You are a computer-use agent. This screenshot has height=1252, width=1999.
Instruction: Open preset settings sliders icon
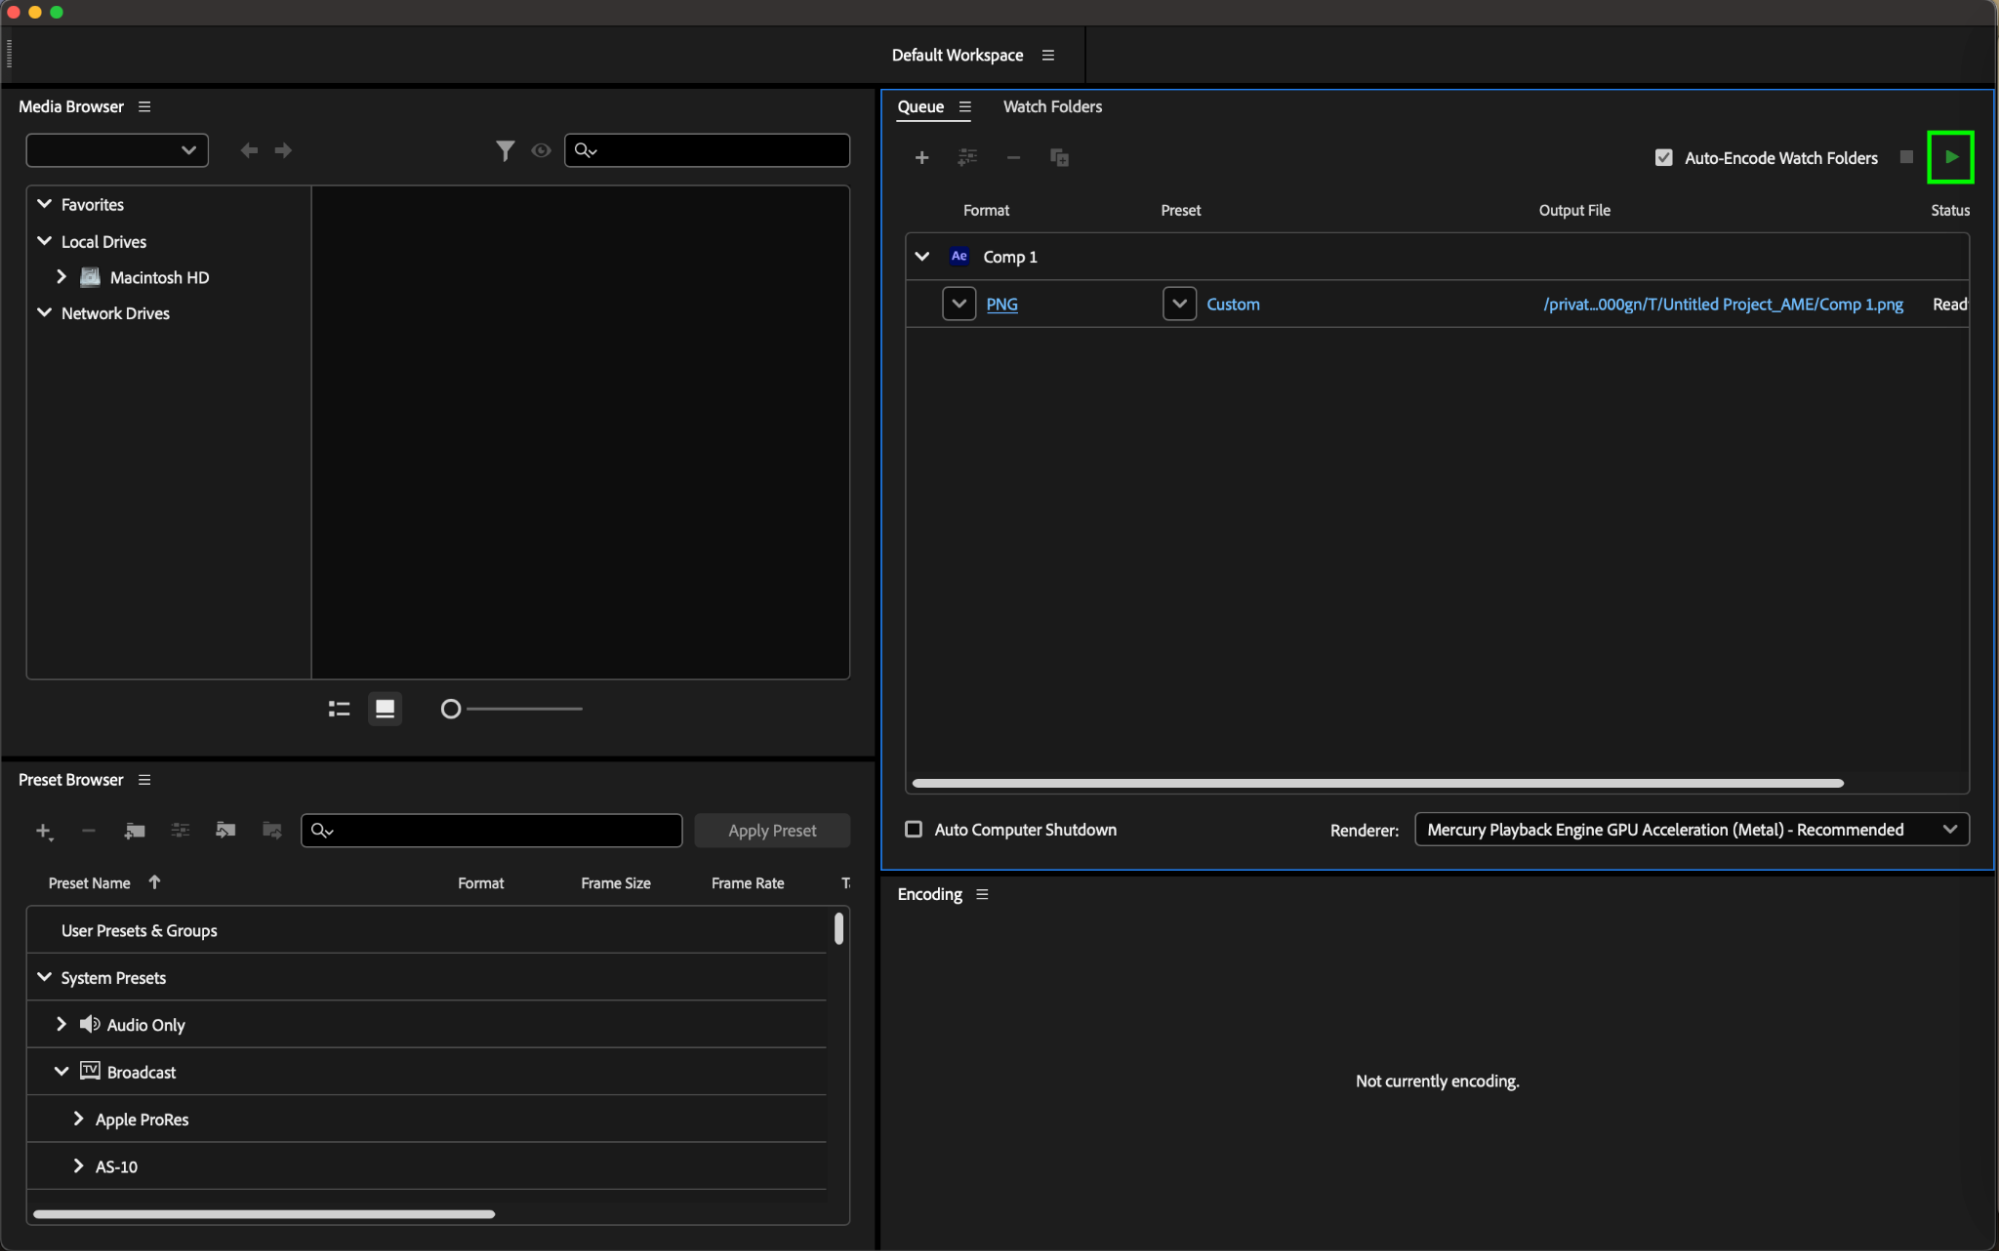[180, 830]
